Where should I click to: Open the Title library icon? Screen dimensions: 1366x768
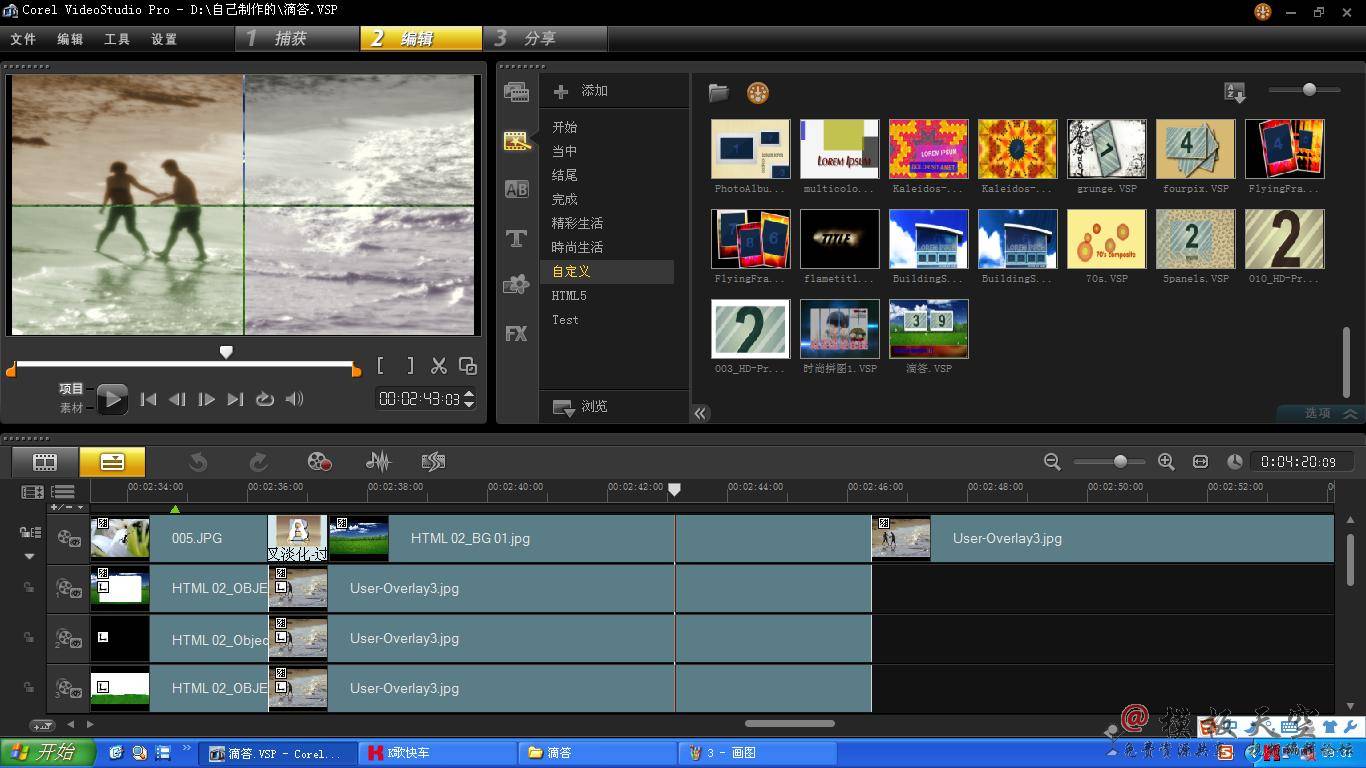[516, 238]
